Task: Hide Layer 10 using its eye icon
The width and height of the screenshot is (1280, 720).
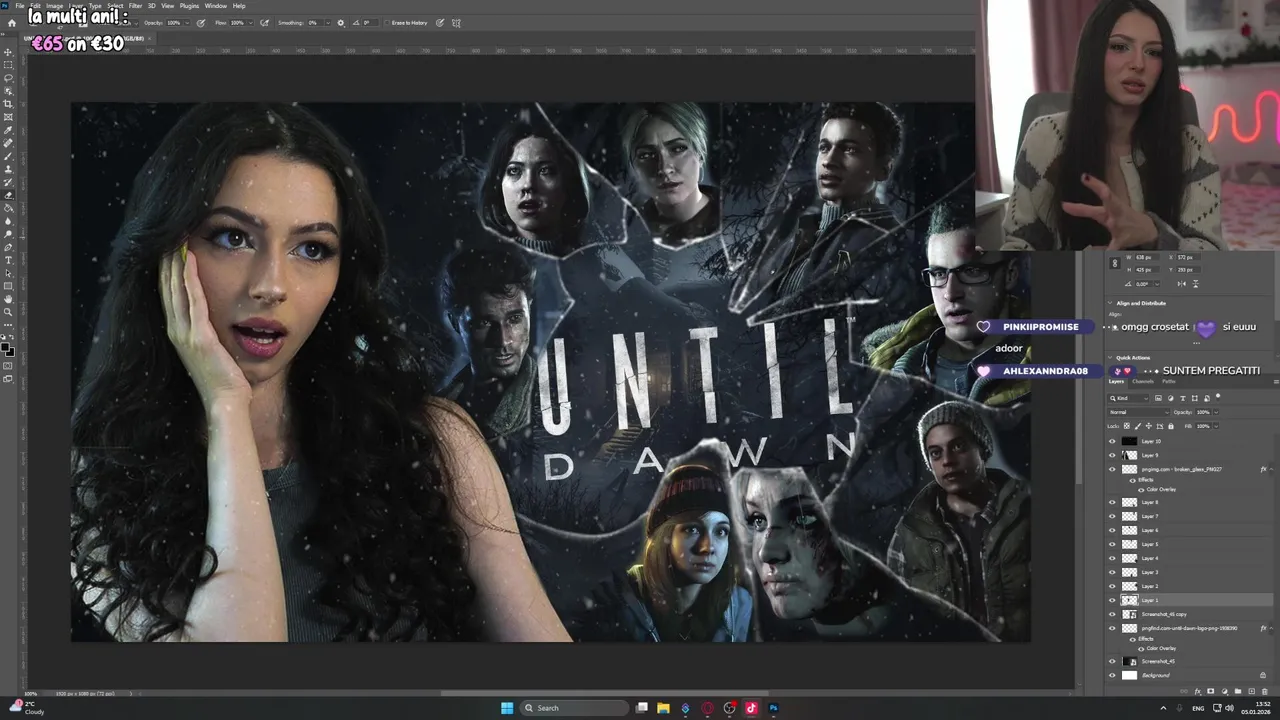Action: [1112, 441]
